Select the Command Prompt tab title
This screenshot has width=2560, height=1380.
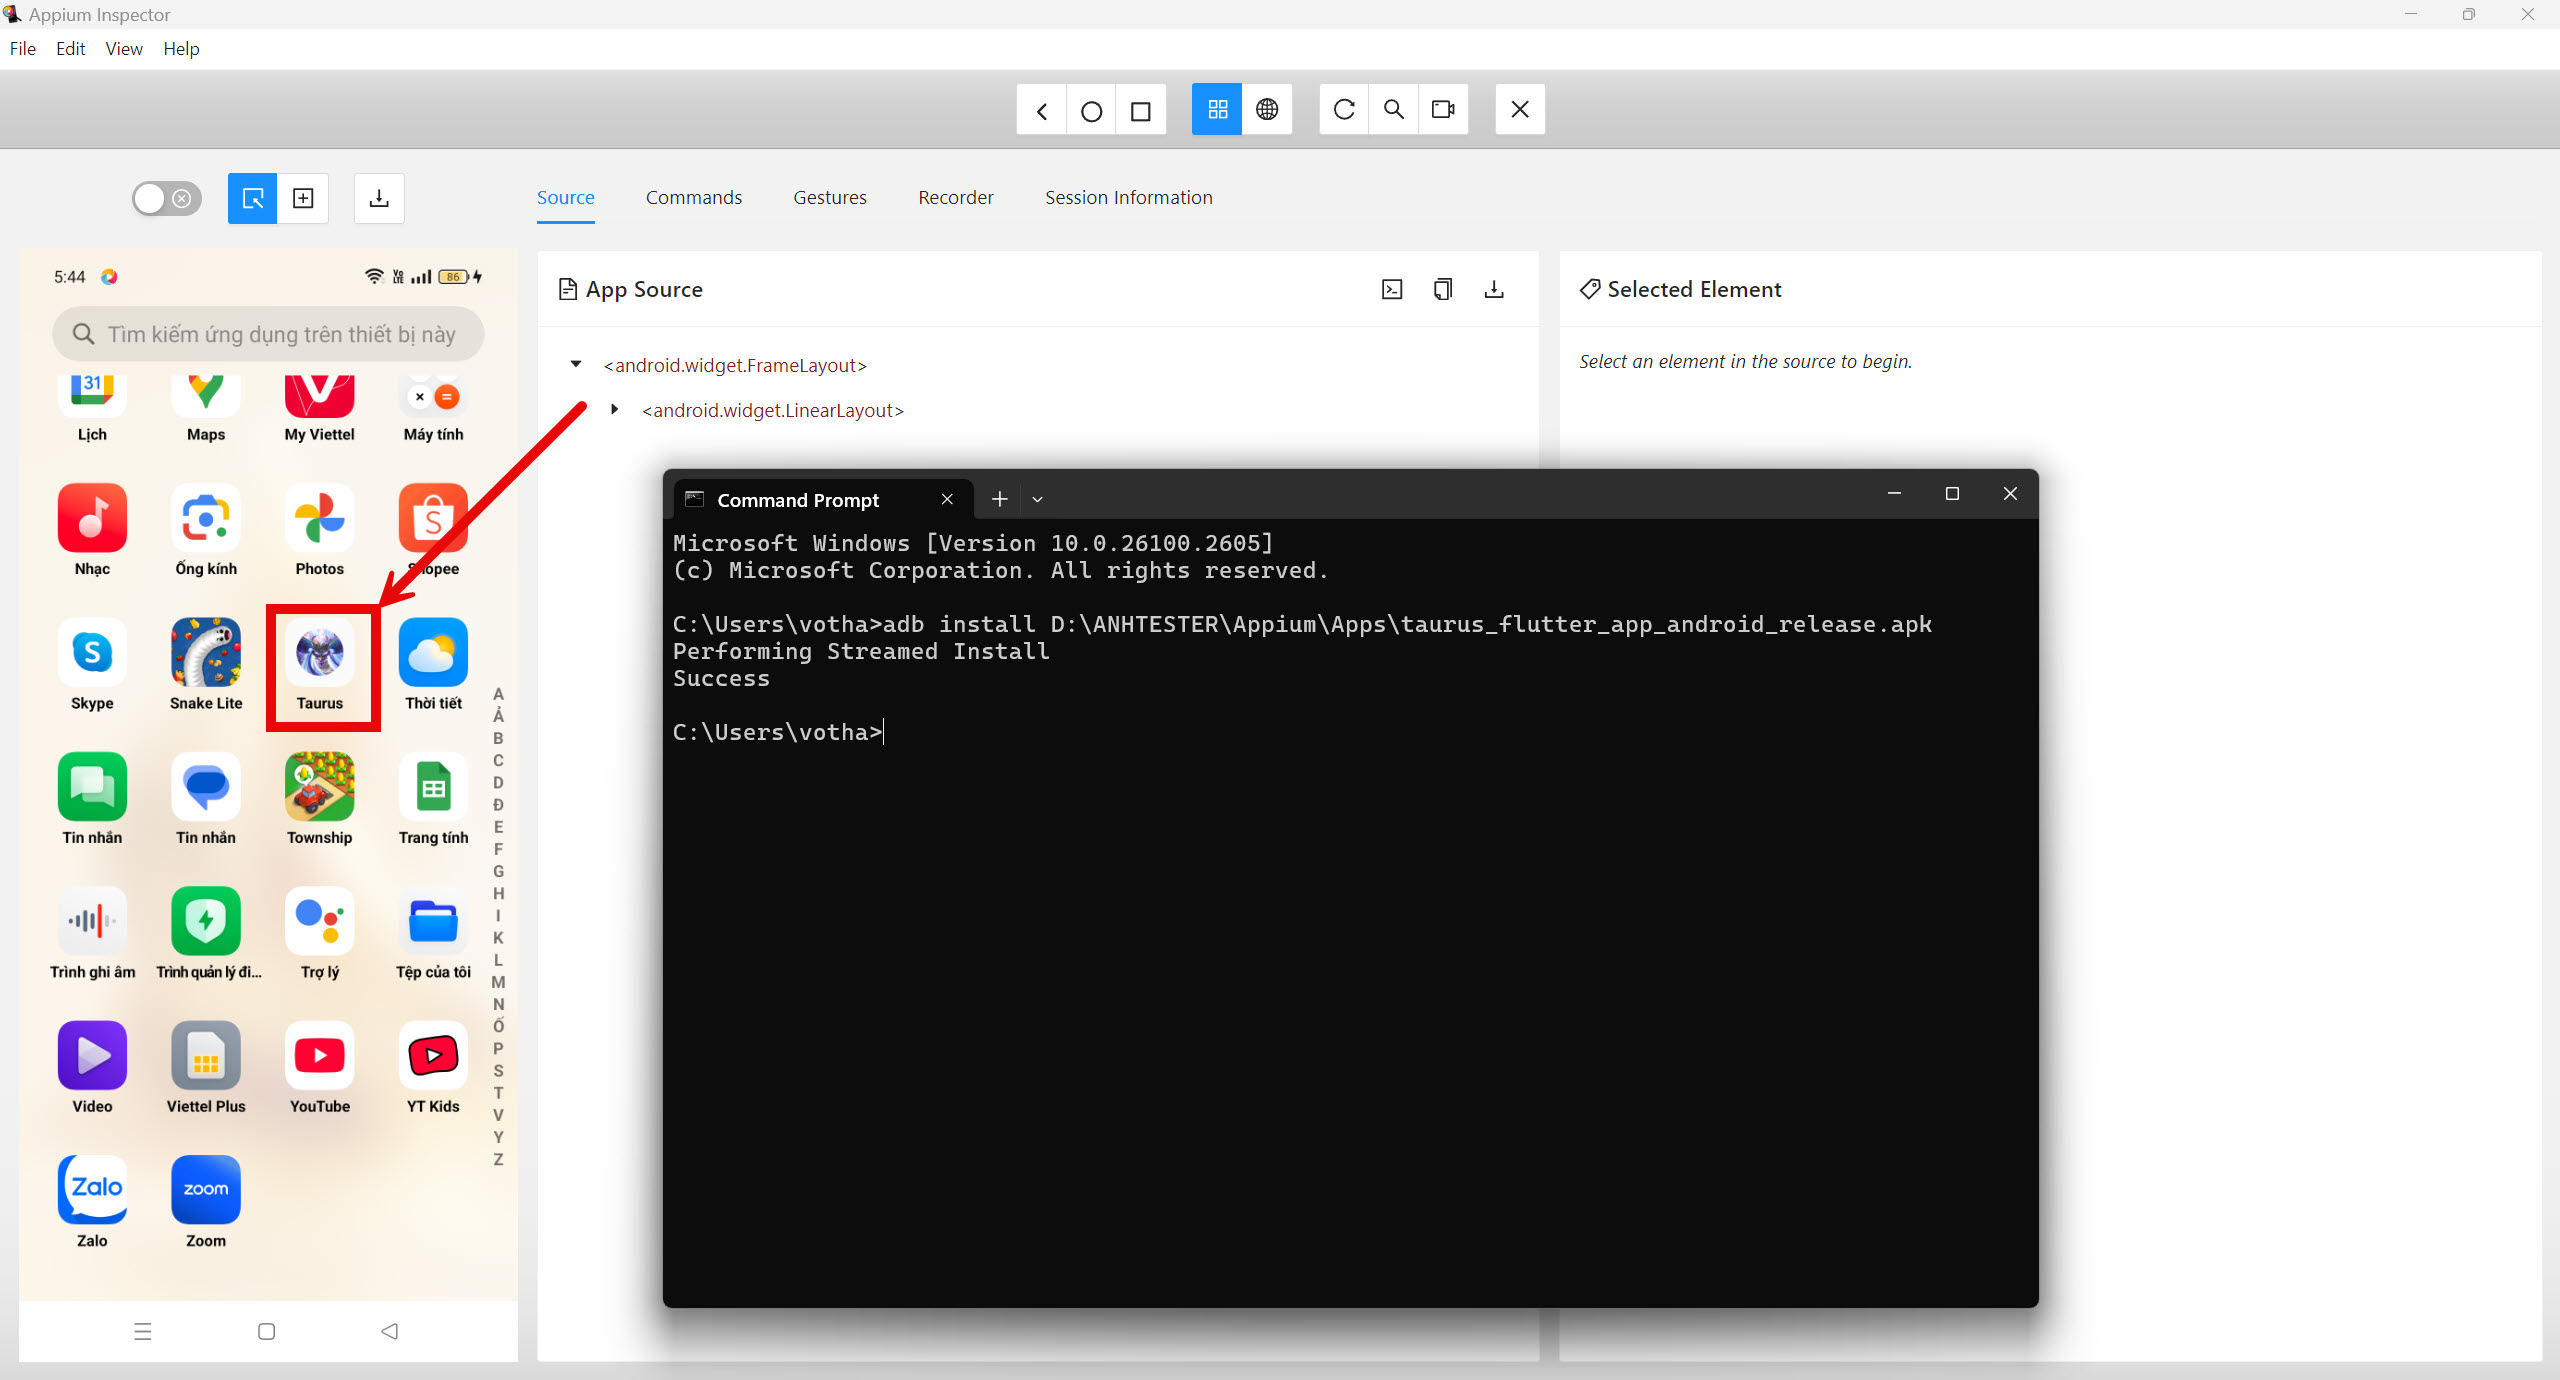tap(798, 500)
